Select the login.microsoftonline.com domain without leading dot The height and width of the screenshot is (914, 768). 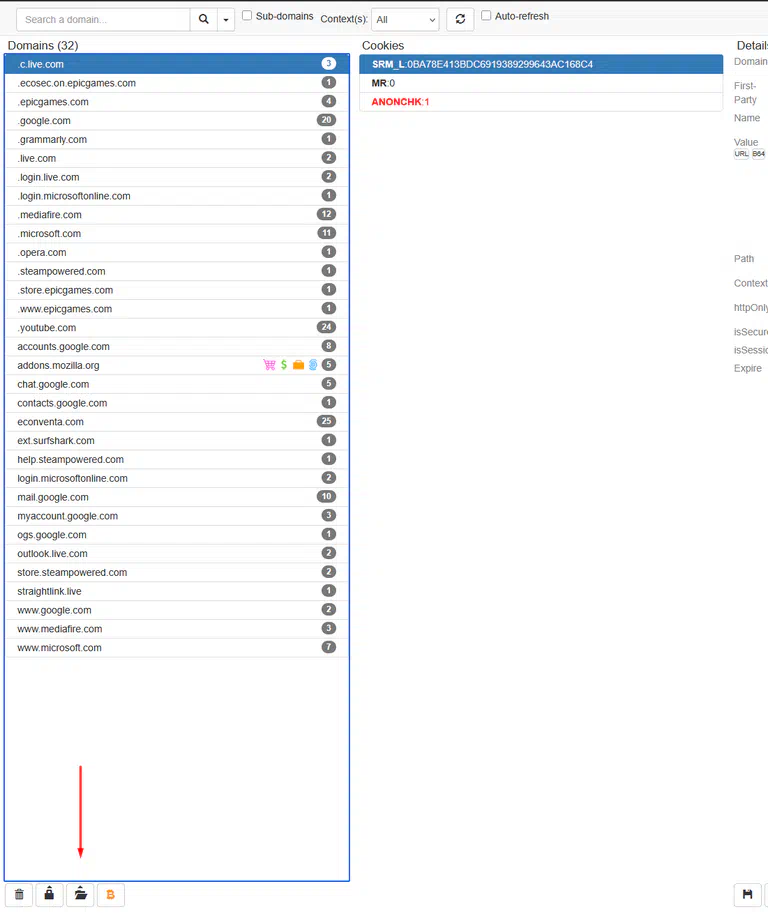(x=177, y=478)
